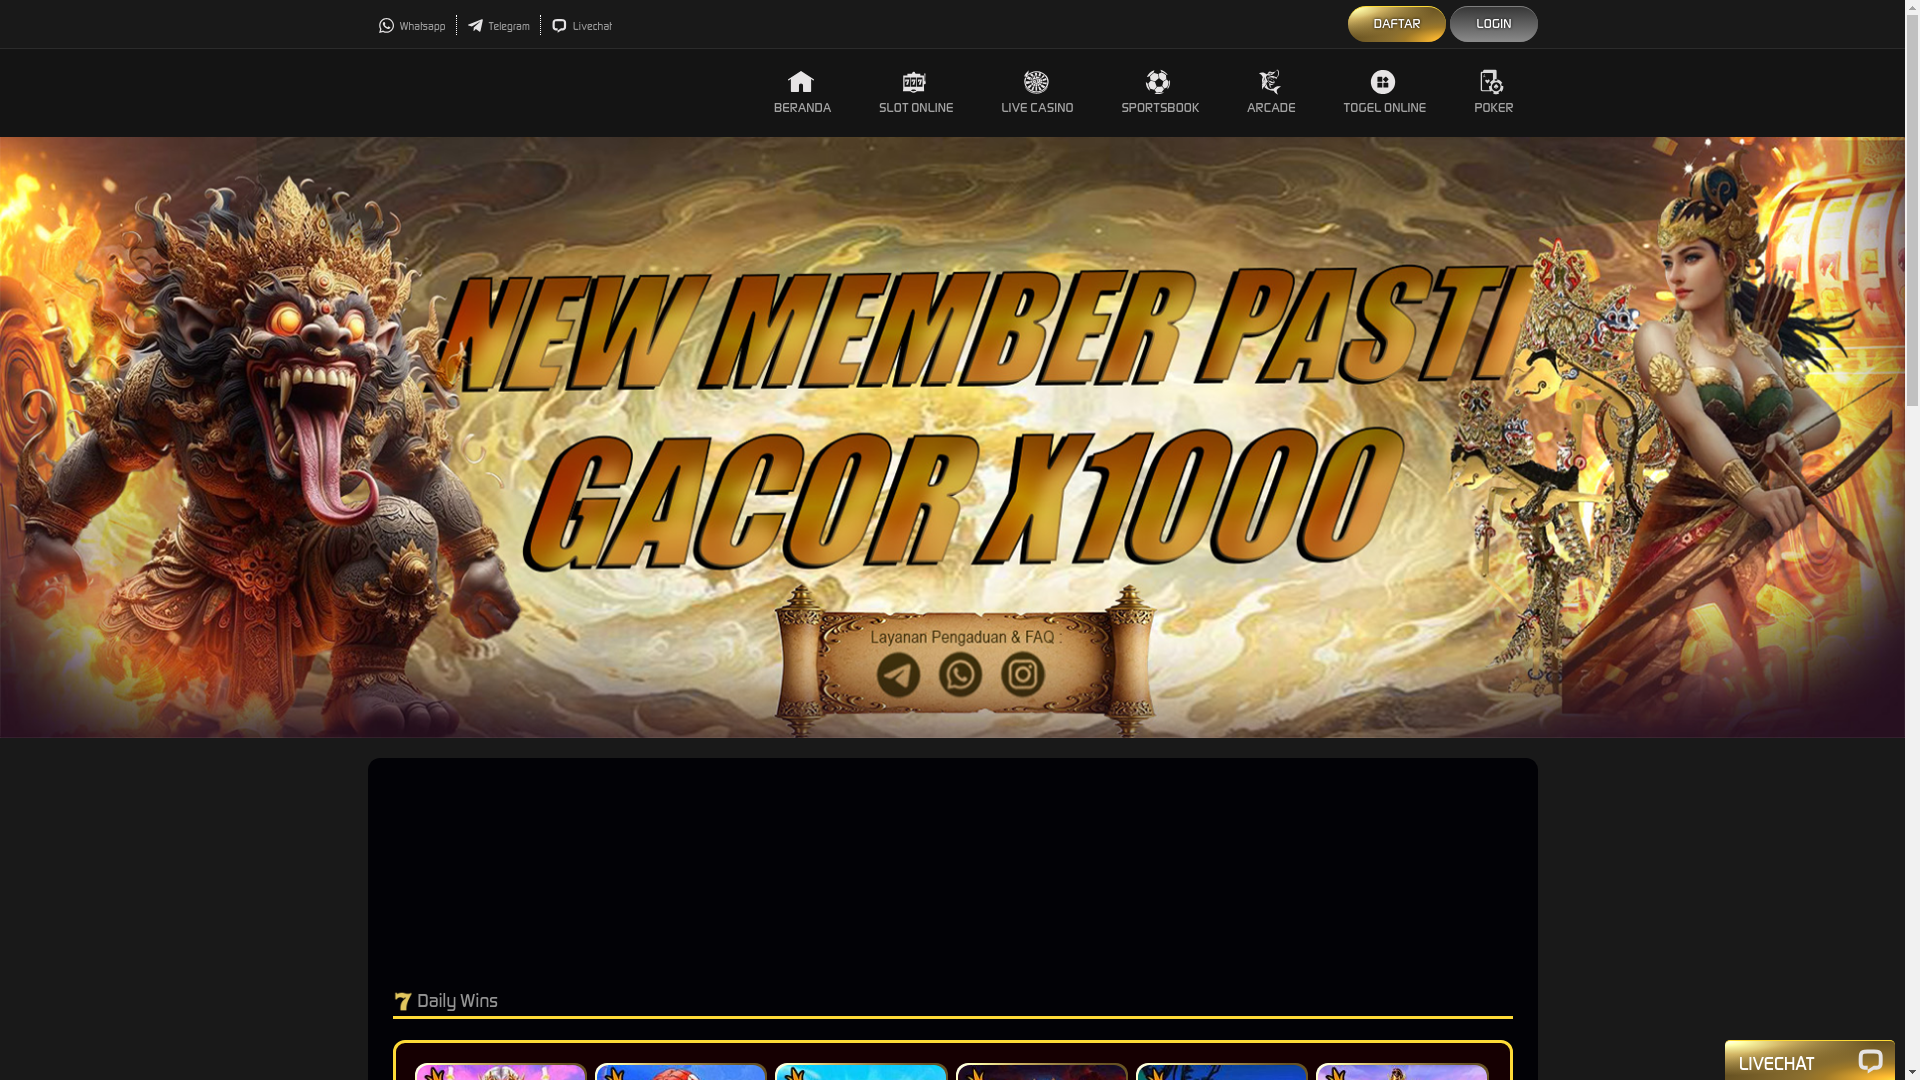Click the Beranda home icon
This screenshot has height=1080, width=1920.
click(x=801, y=82)
